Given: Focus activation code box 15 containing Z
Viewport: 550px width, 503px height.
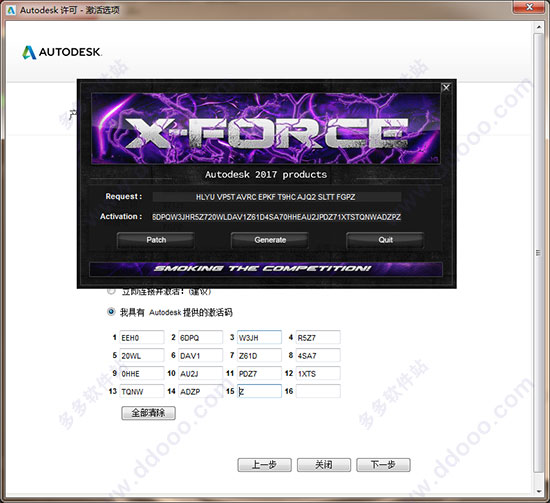Looking at the screenshot, I should (x=259, y=391).
